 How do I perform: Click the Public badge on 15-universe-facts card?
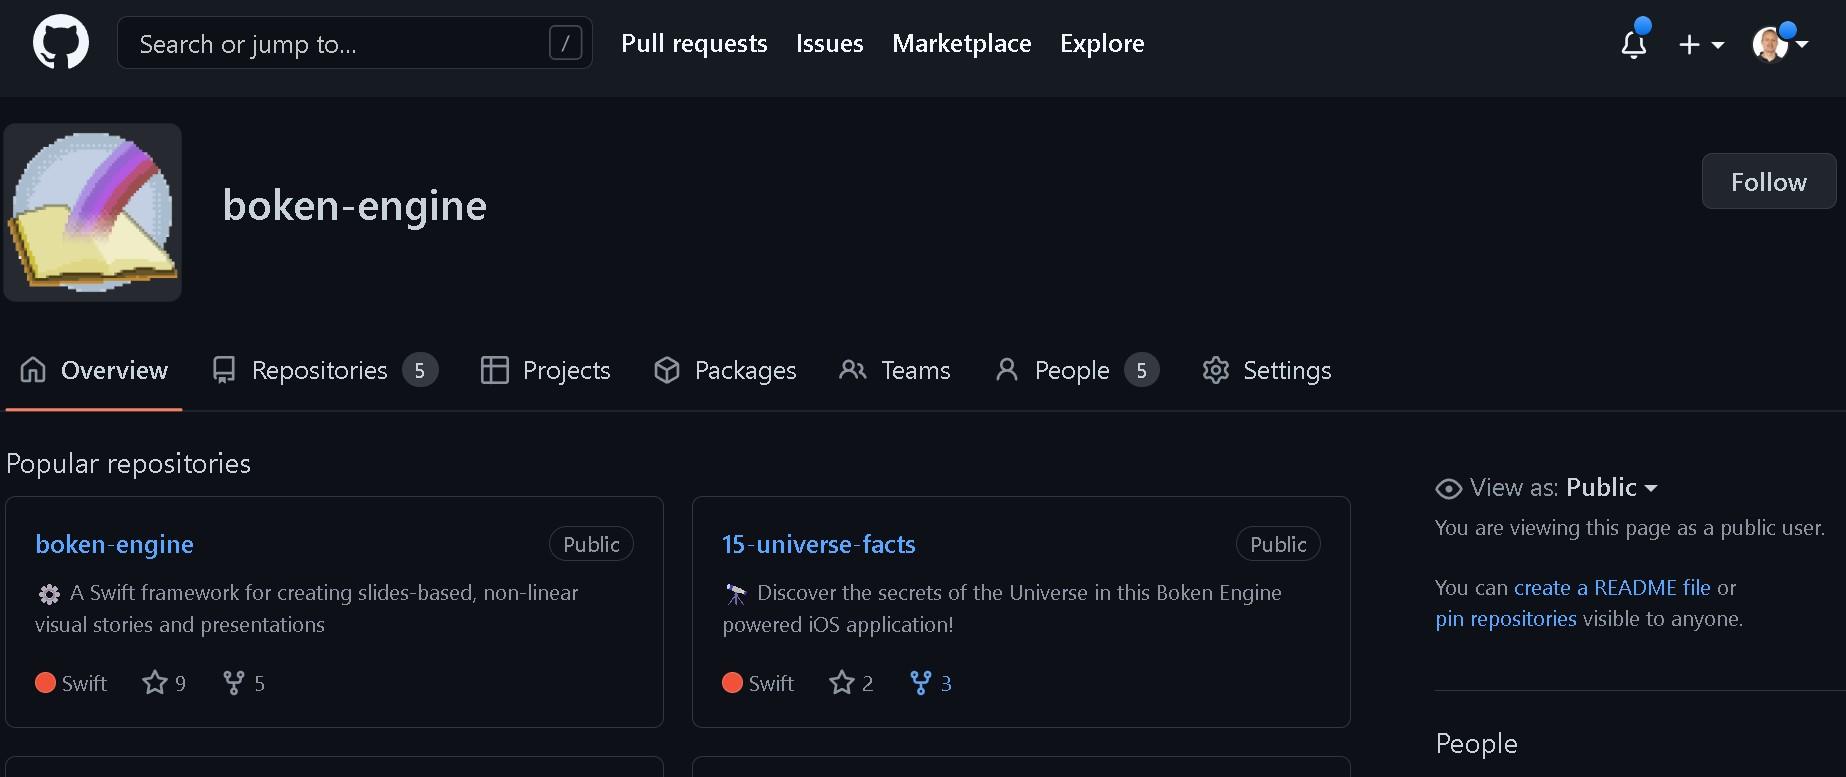[x=1278, y=544]
